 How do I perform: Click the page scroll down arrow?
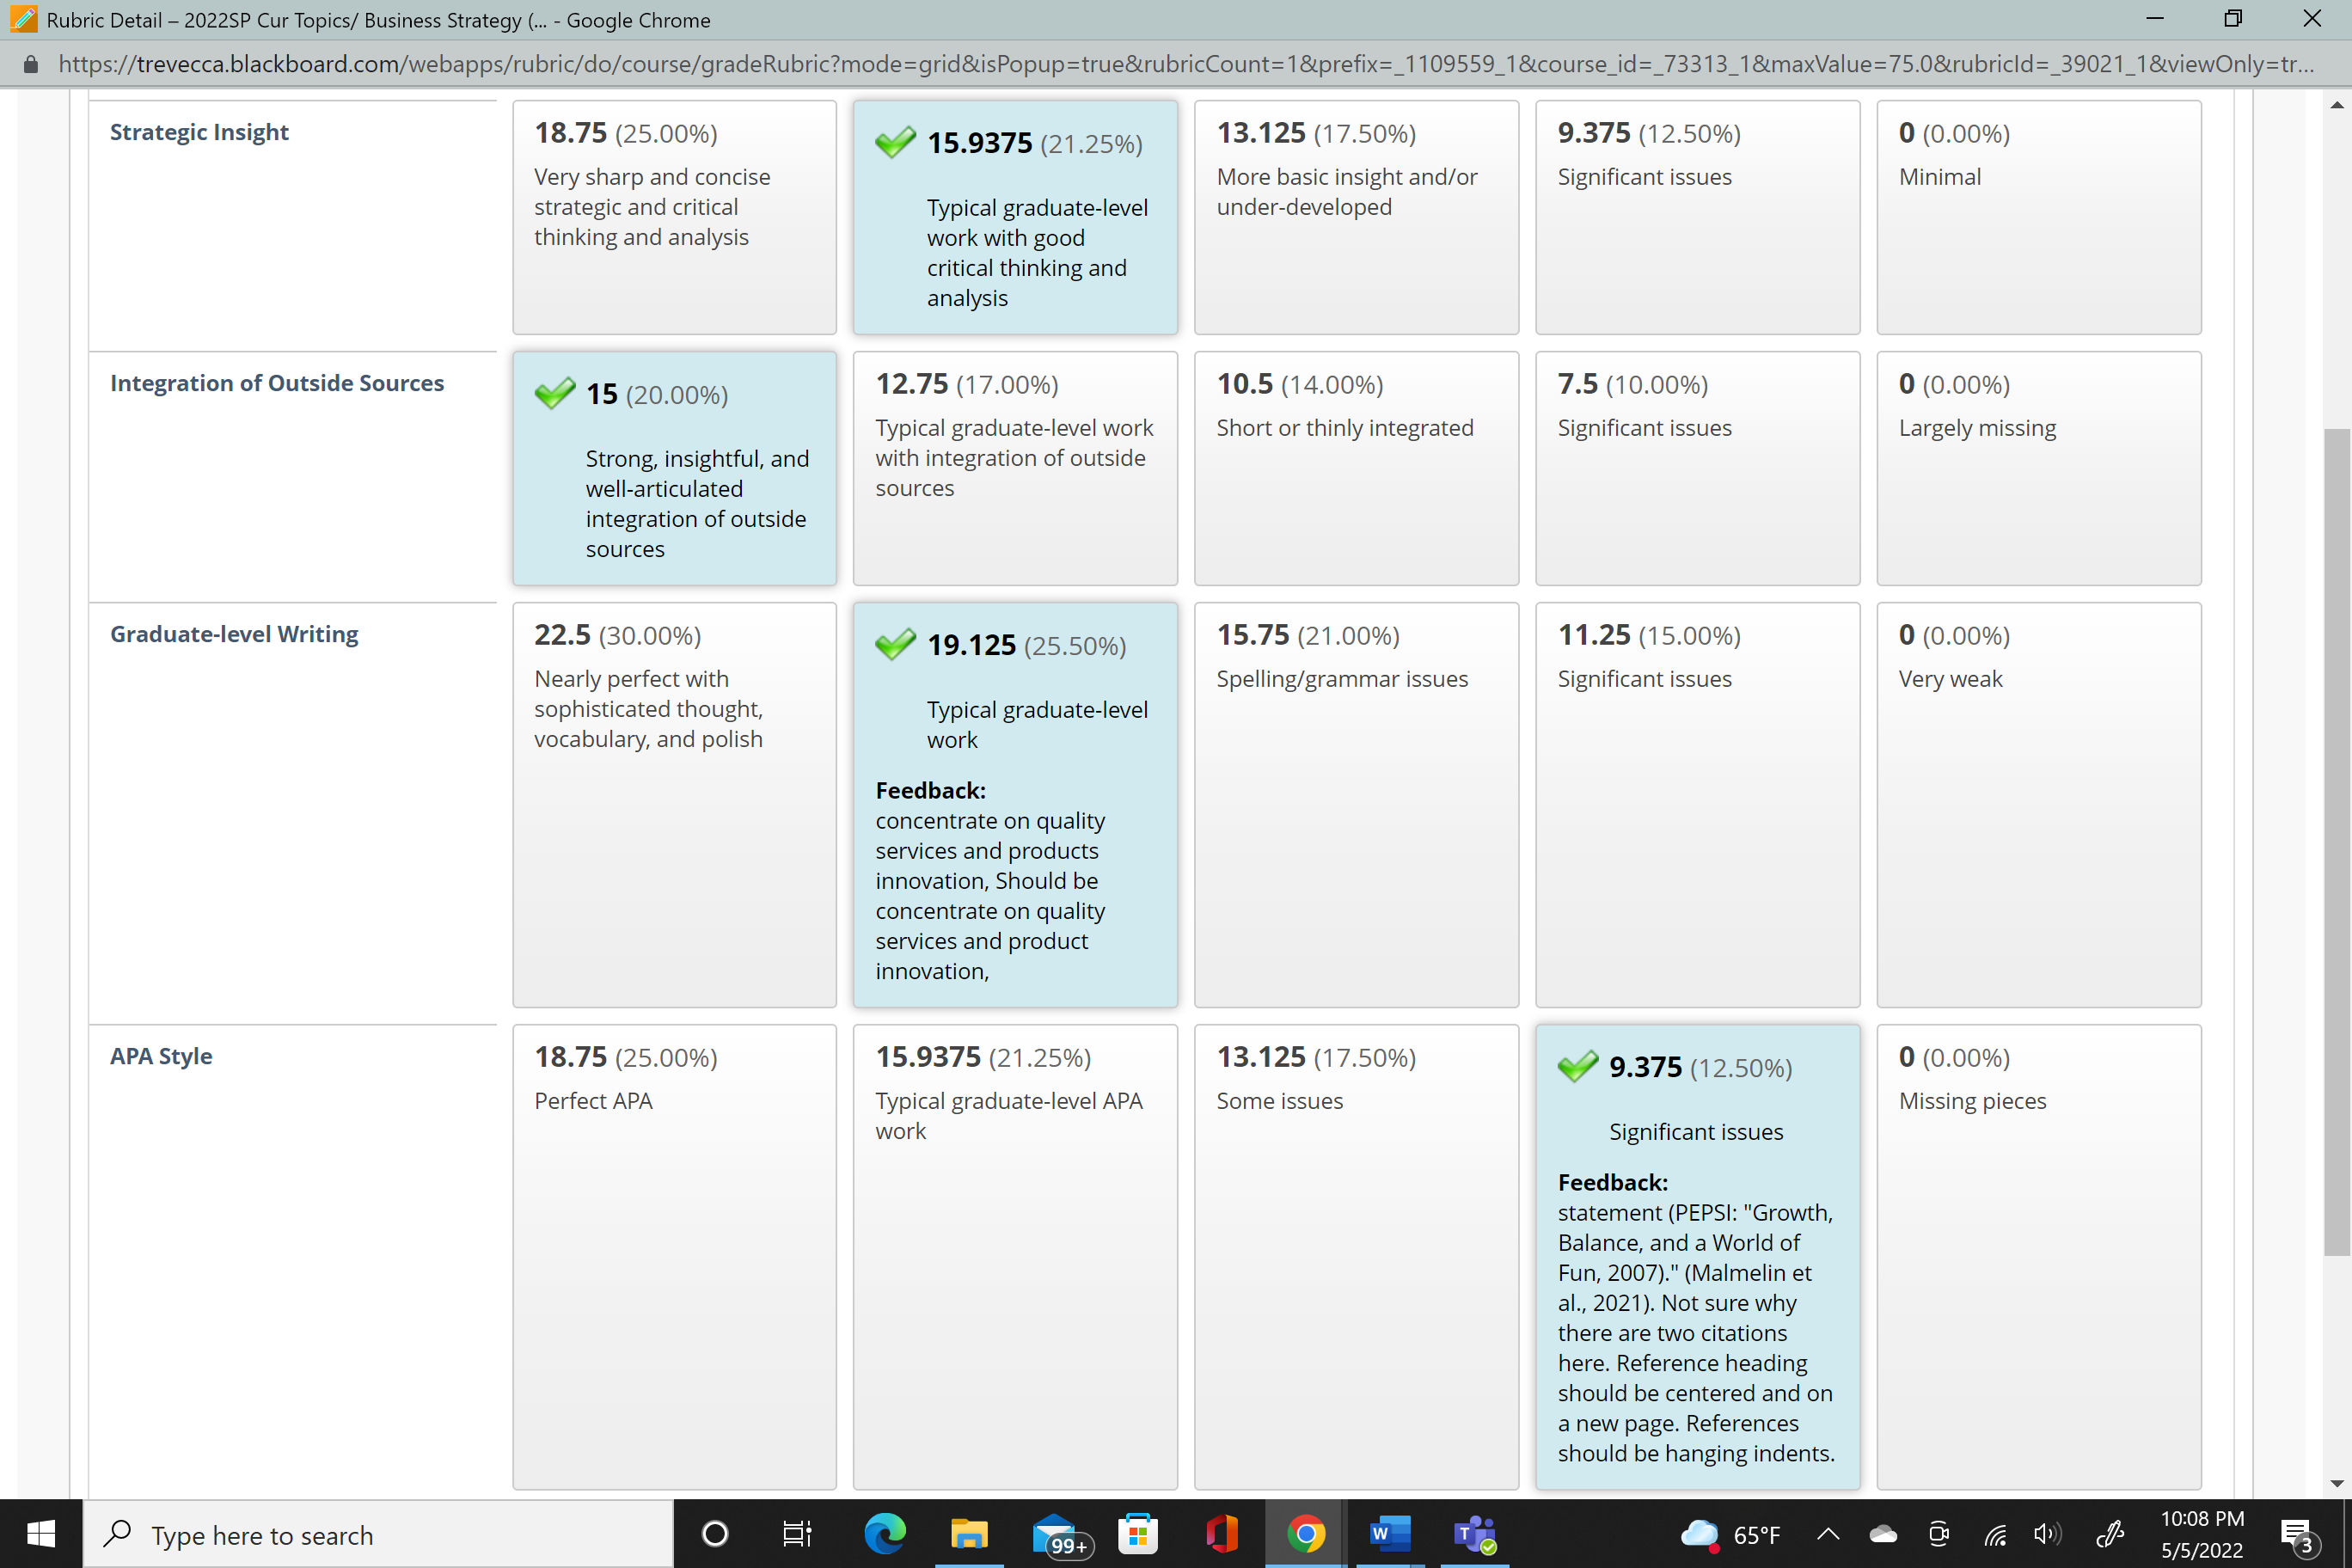(x=2336, y=1483)
